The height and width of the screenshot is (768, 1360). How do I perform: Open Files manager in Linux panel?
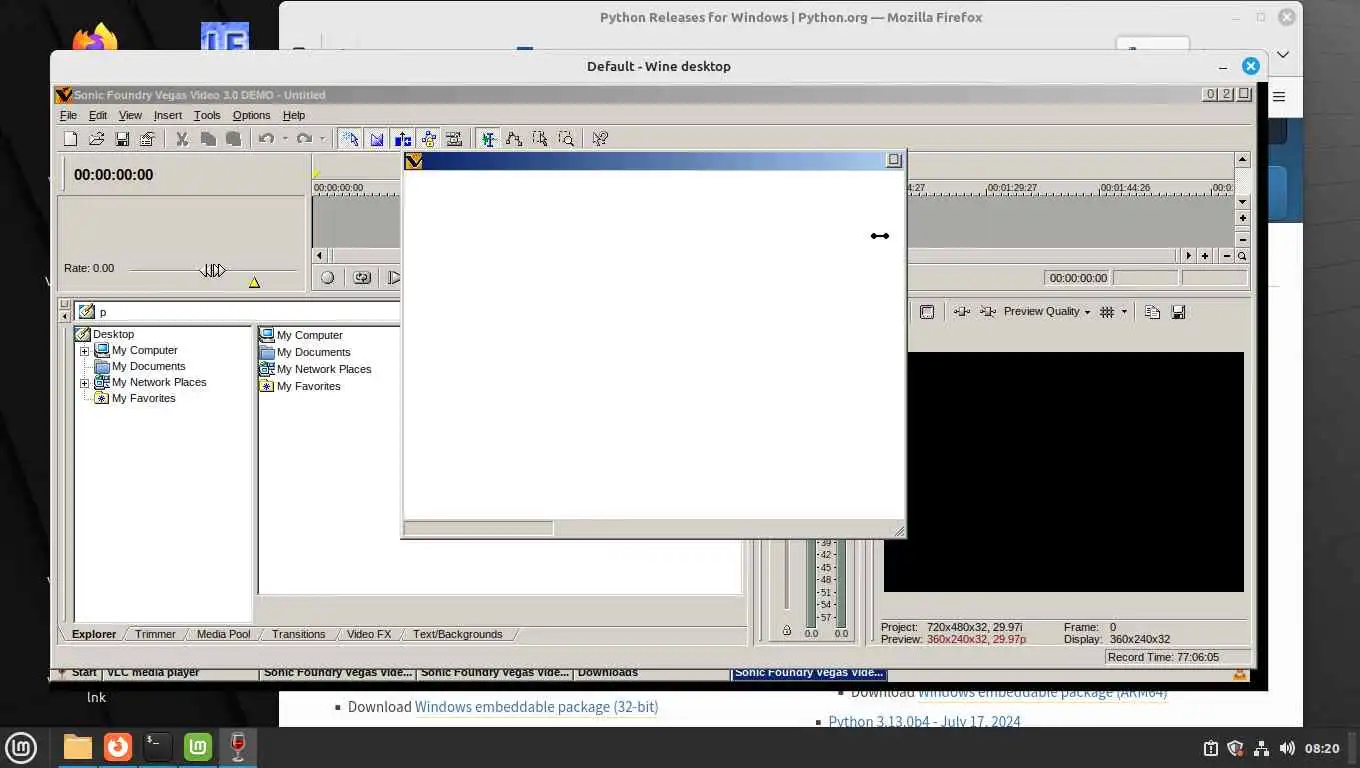click(77, 747)
